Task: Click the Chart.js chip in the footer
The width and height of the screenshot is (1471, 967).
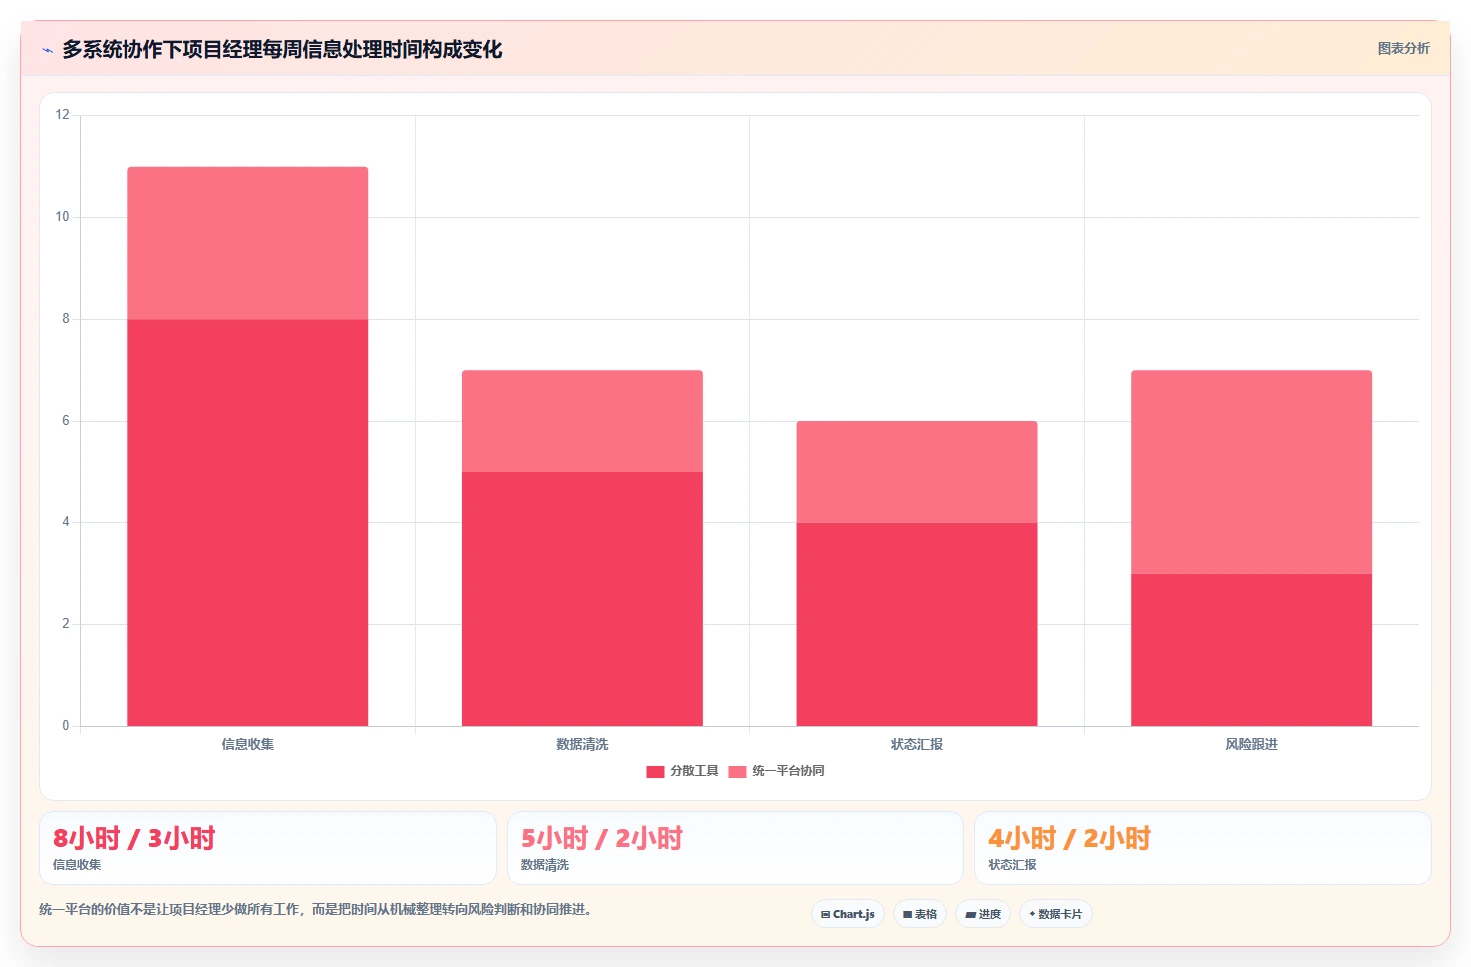Action: point(848,914)
